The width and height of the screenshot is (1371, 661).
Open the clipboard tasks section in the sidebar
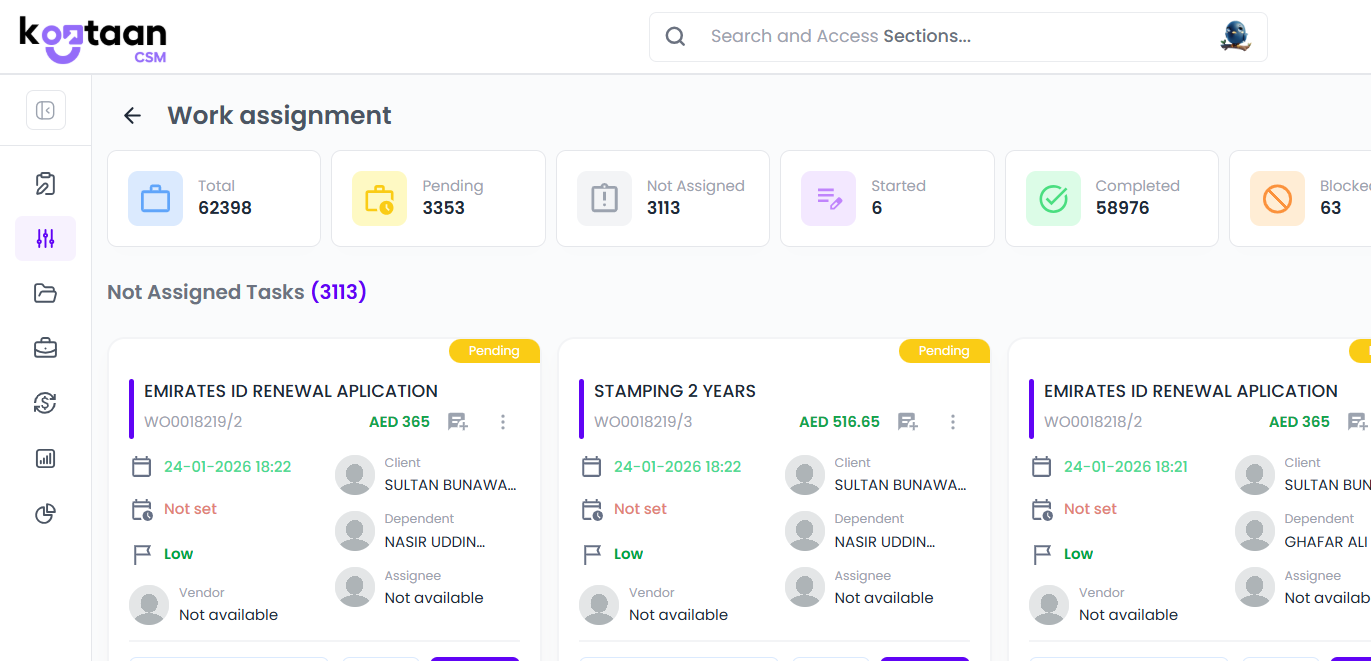coord(45,183)
